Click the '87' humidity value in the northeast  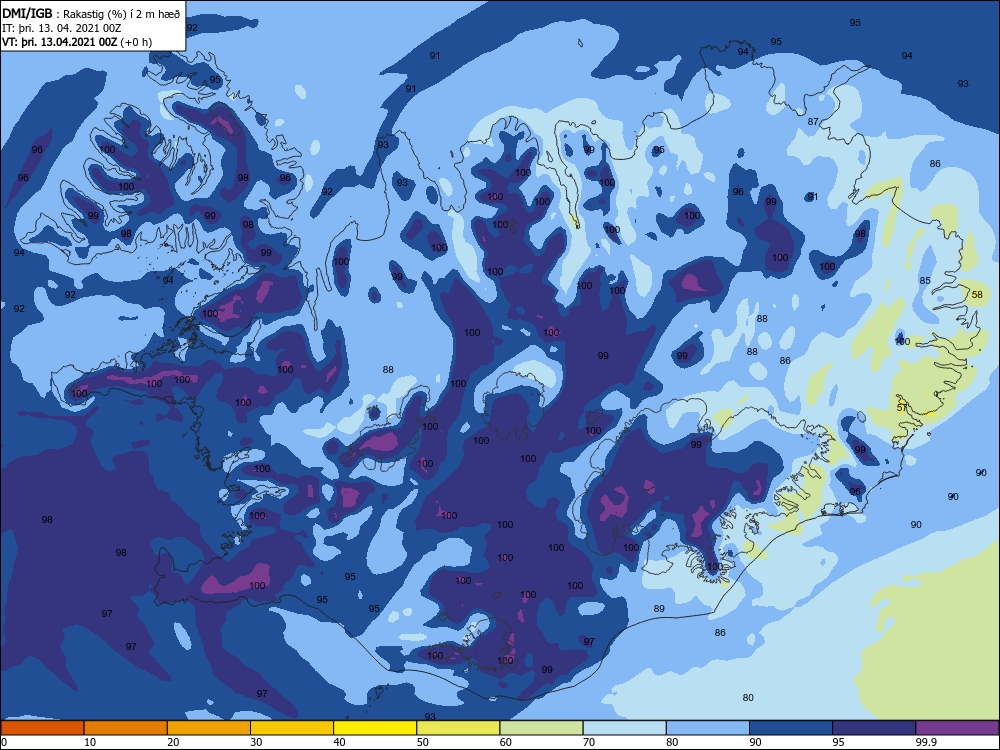(813, 121)
